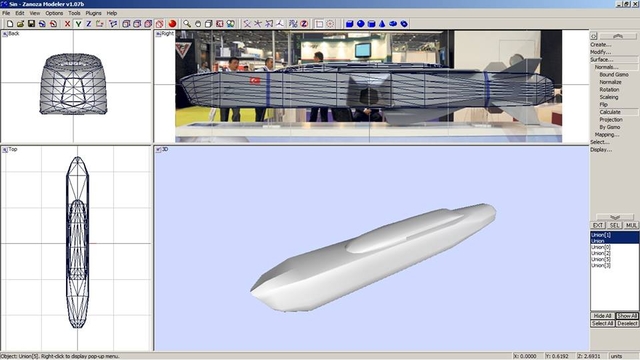Expand the Create... command group
This screenshot has height=360, width=640.
(x=600, y=44)
